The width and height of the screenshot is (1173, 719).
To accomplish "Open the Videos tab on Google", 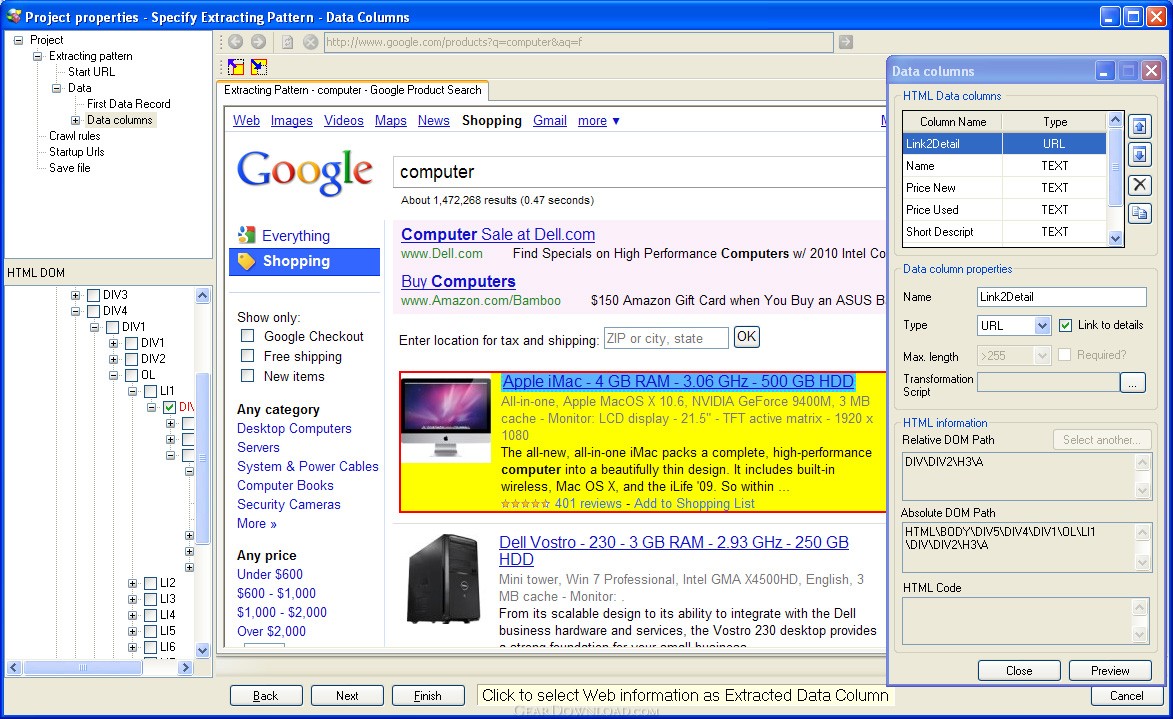I will pos(343,120).
